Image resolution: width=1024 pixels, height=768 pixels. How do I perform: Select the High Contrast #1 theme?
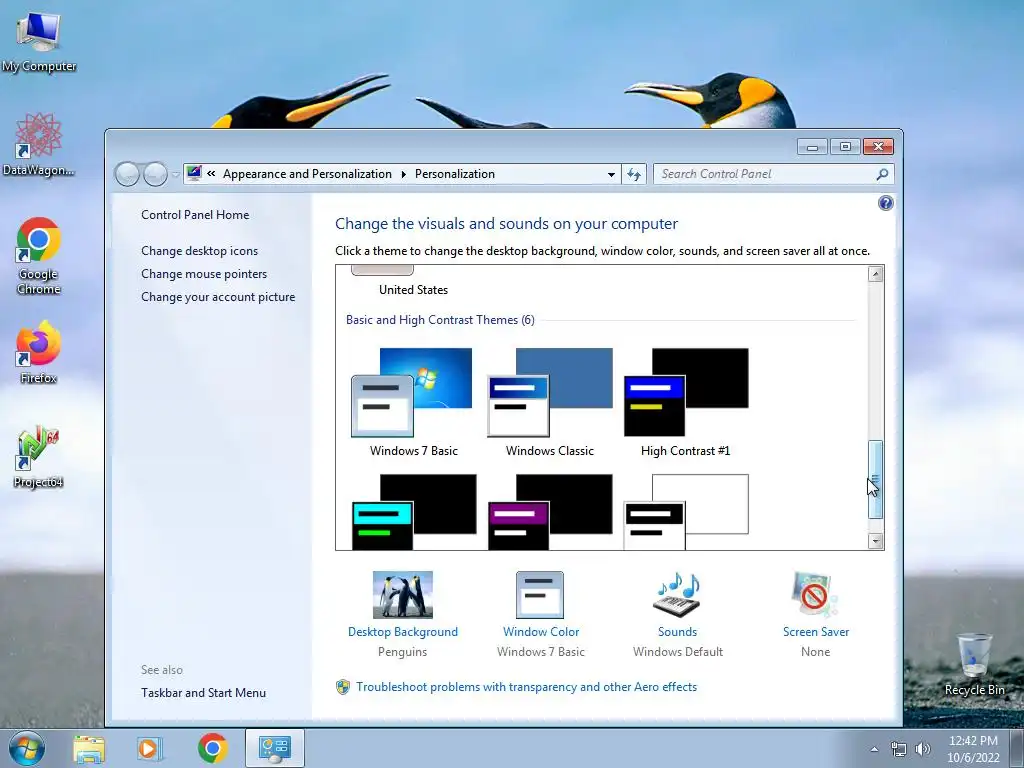point(686,402)
